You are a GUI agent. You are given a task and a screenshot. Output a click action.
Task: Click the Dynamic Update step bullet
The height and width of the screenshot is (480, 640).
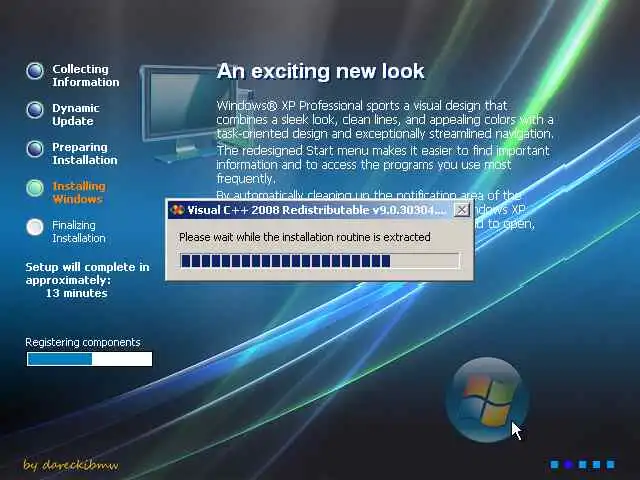[35, 110]
